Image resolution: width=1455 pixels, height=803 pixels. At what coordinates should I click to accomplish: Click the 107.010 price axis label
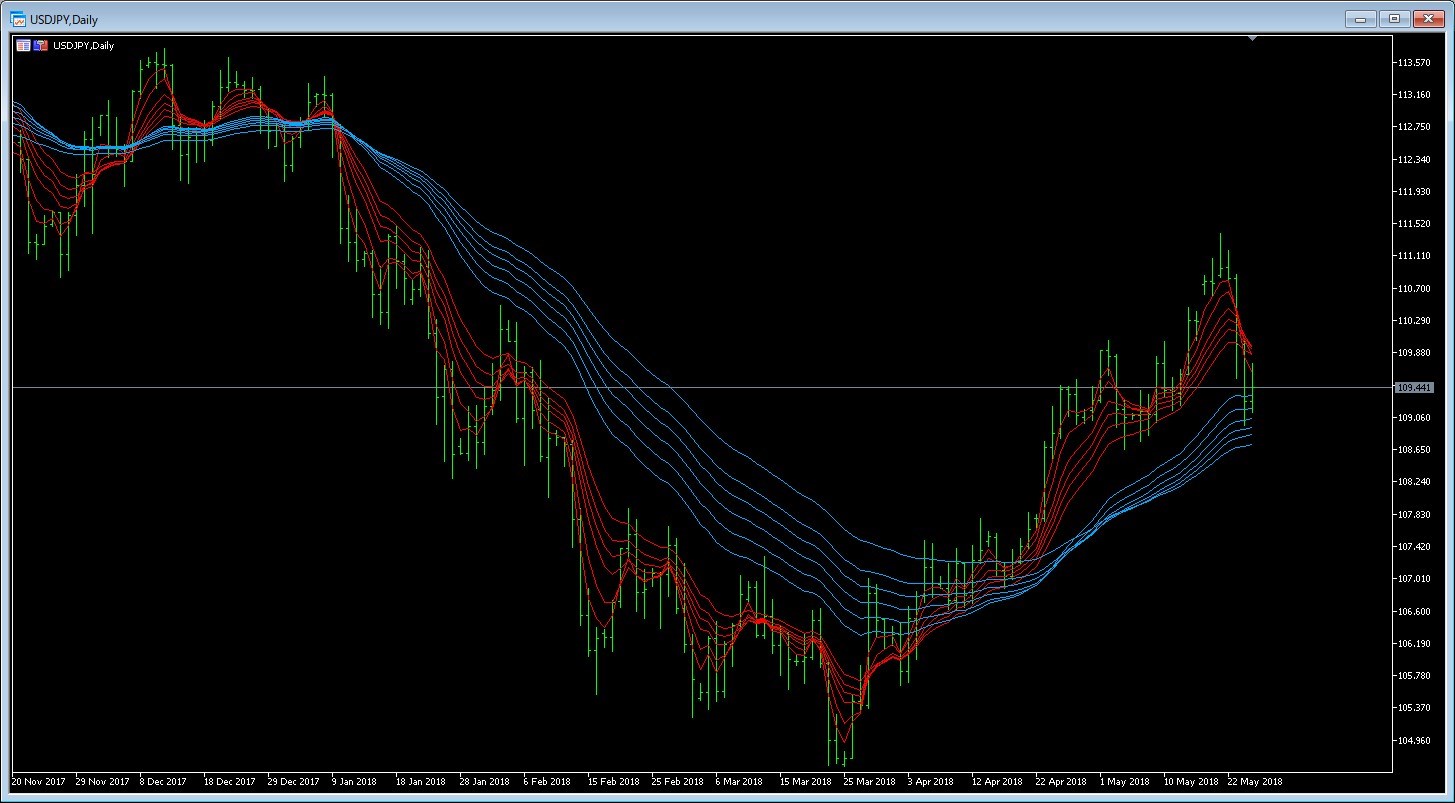1416,578
